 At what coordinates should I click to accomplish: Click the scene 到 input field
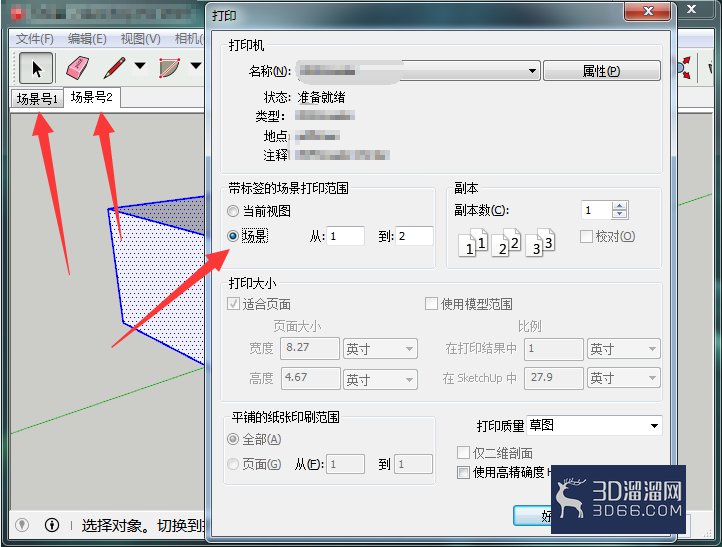[x=414, y=236]
